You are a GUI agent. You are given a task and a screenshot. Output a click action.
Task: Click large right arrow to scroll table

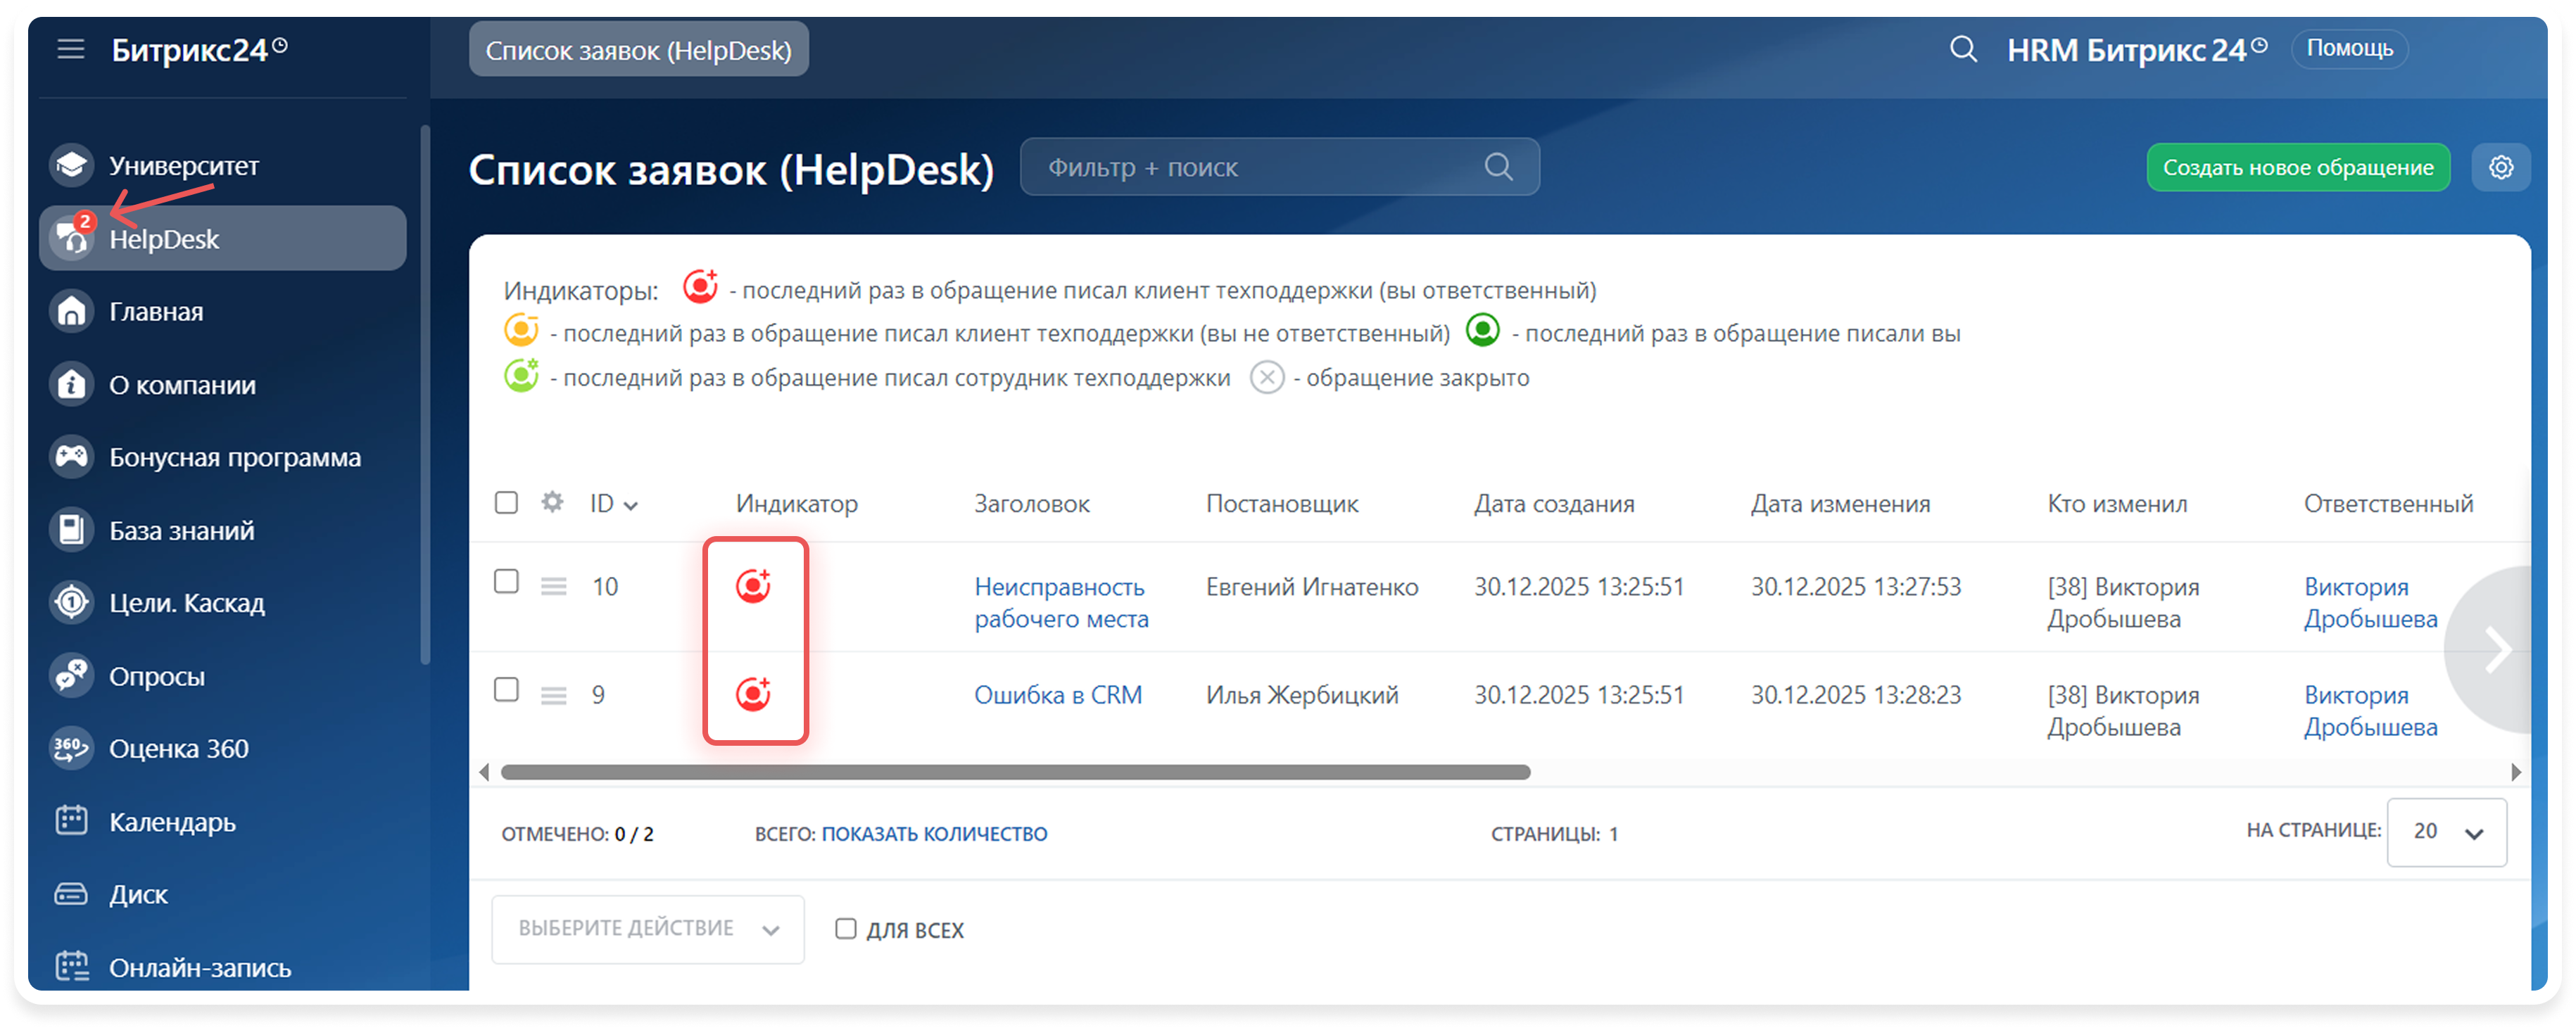[x=2497, y=650]
